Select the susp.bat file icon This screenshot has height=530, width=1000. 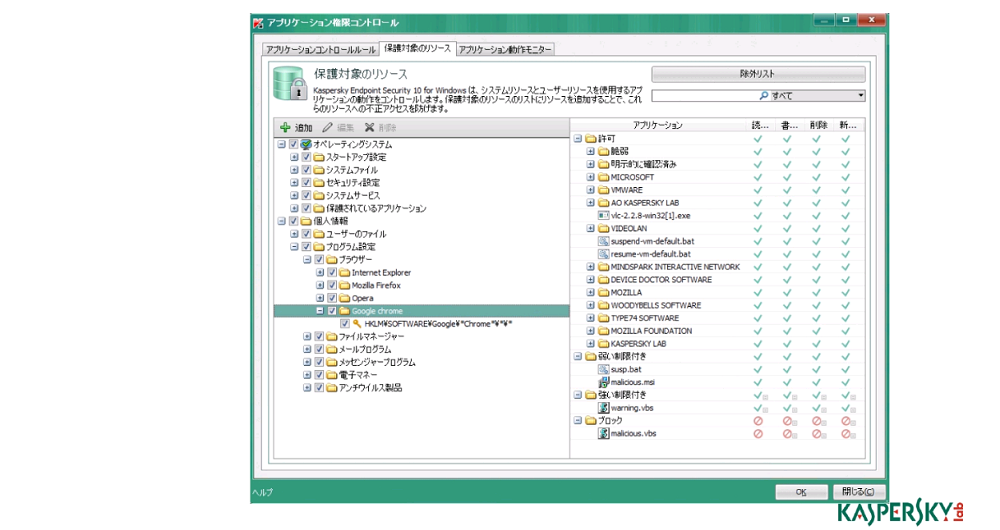[603, 369]
